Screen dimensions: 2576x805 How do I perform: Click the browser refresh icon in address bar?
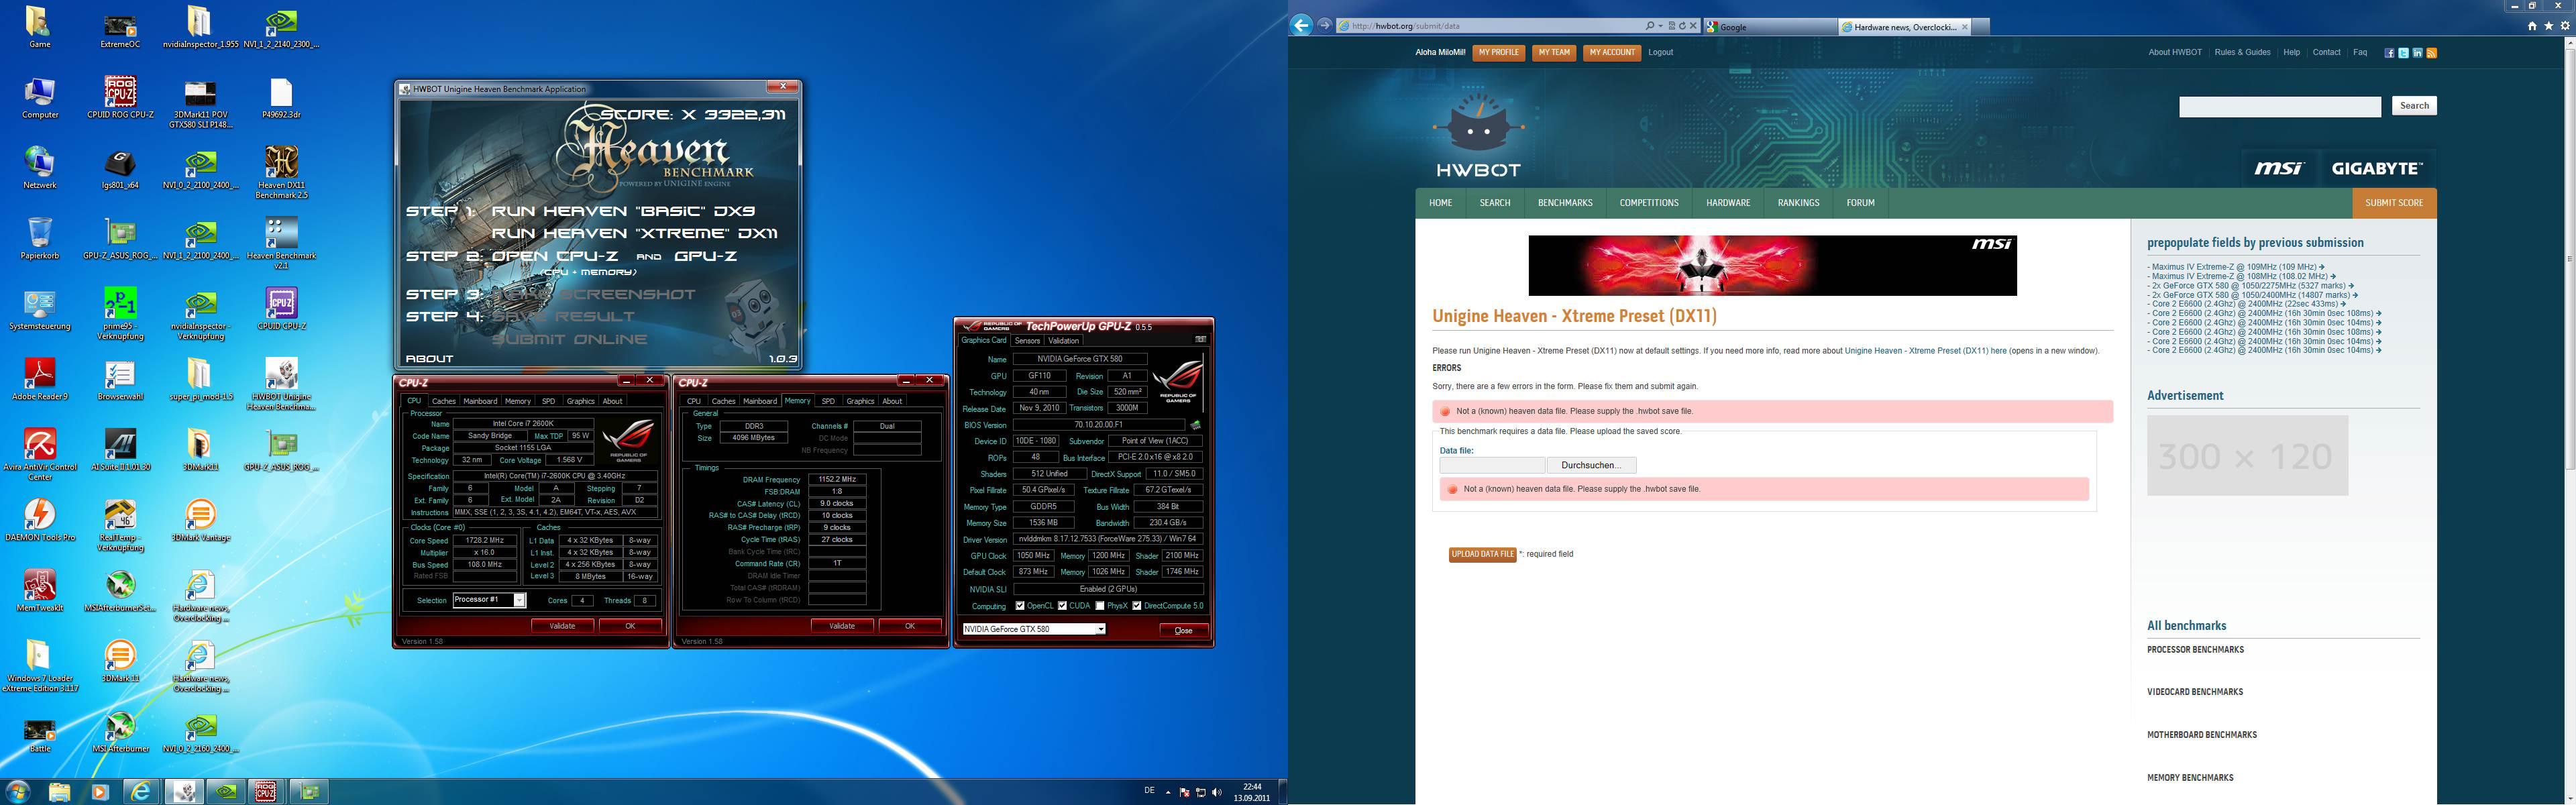(x=1683, y=26)
